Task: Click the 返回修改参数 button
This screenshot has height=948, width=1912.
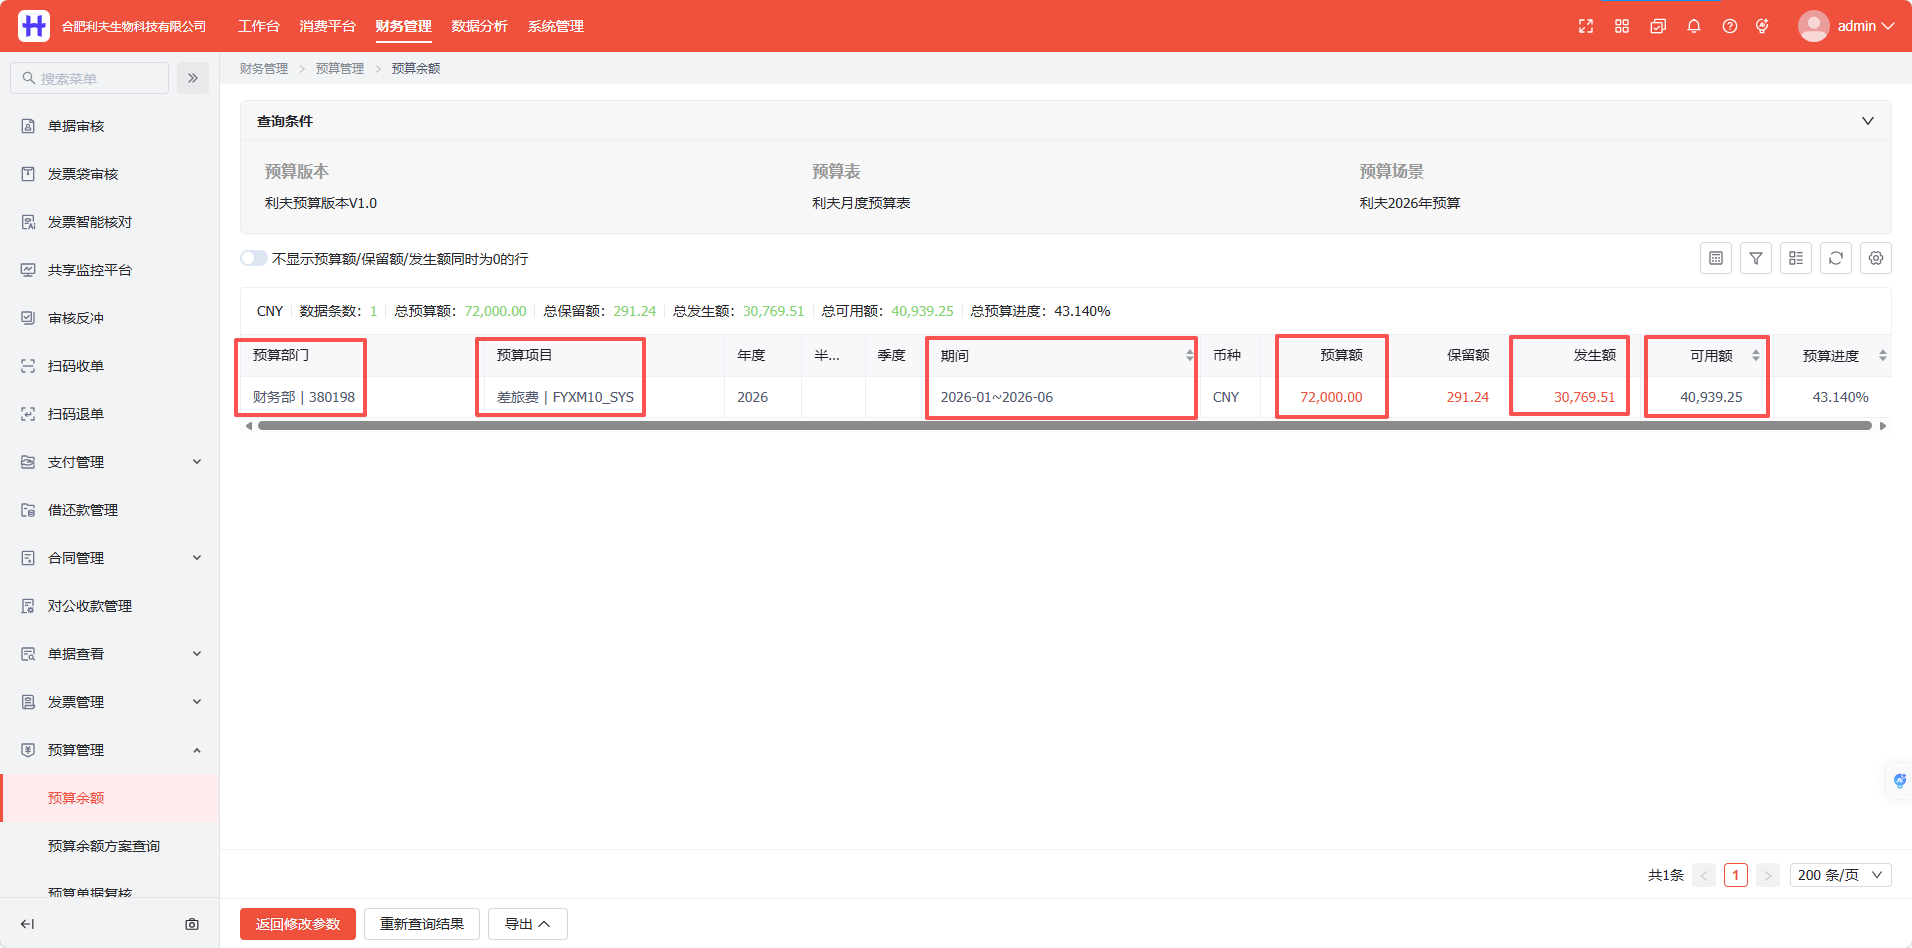Action: point(298,924)
